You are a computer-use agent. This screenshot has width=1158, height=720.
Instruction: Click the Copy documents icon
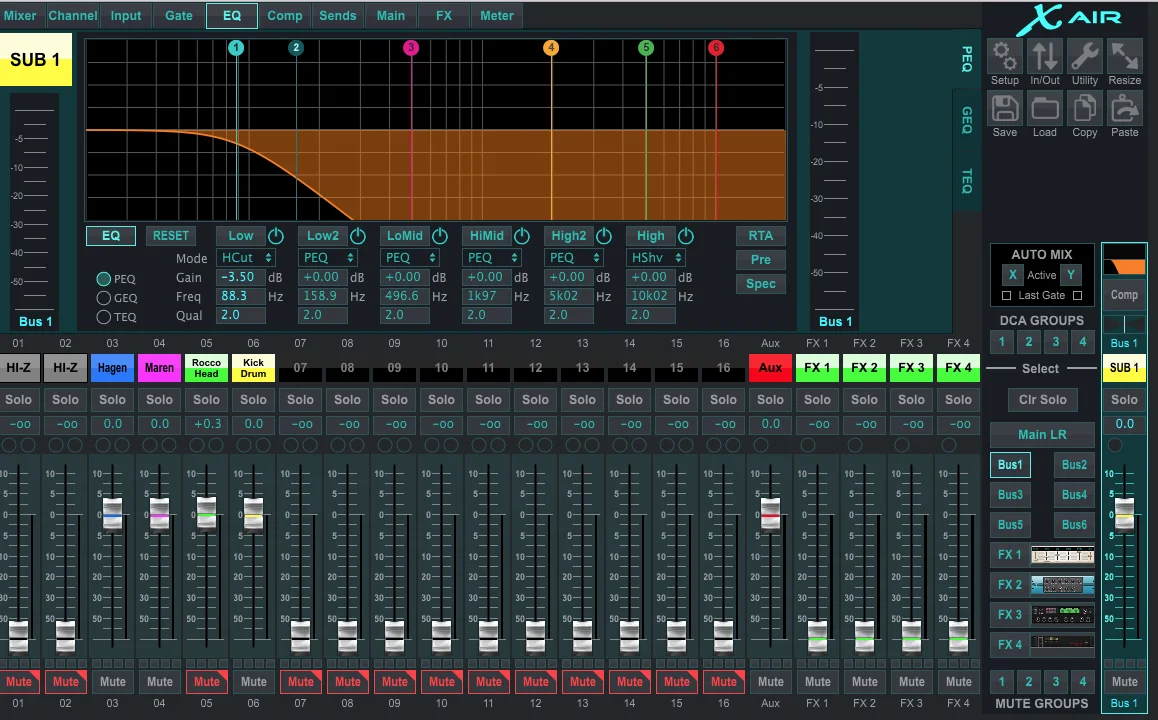coord(1084,109)
